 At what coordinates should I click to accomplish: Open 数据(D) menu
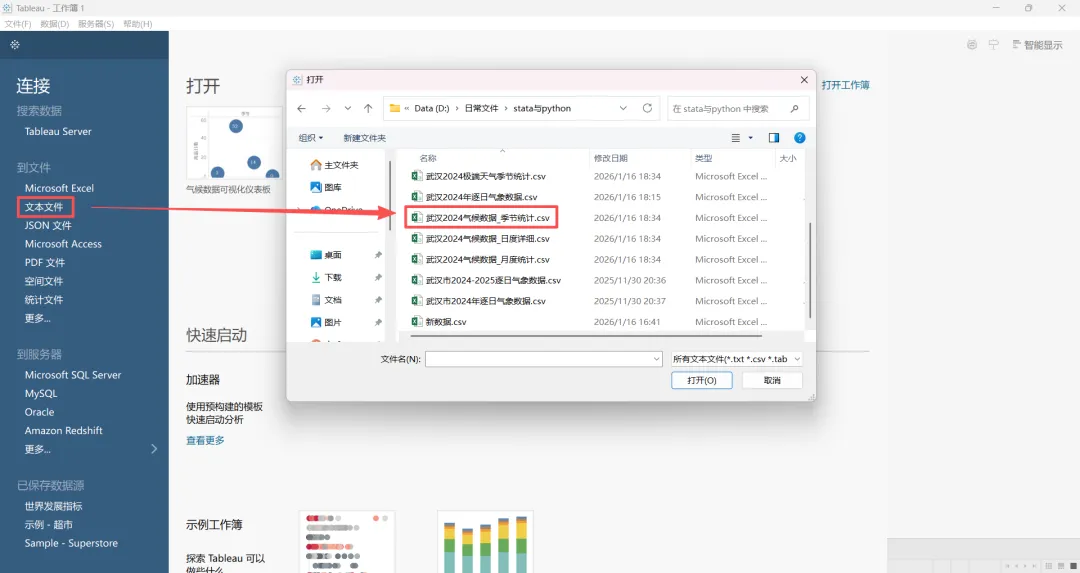[54, 23]
